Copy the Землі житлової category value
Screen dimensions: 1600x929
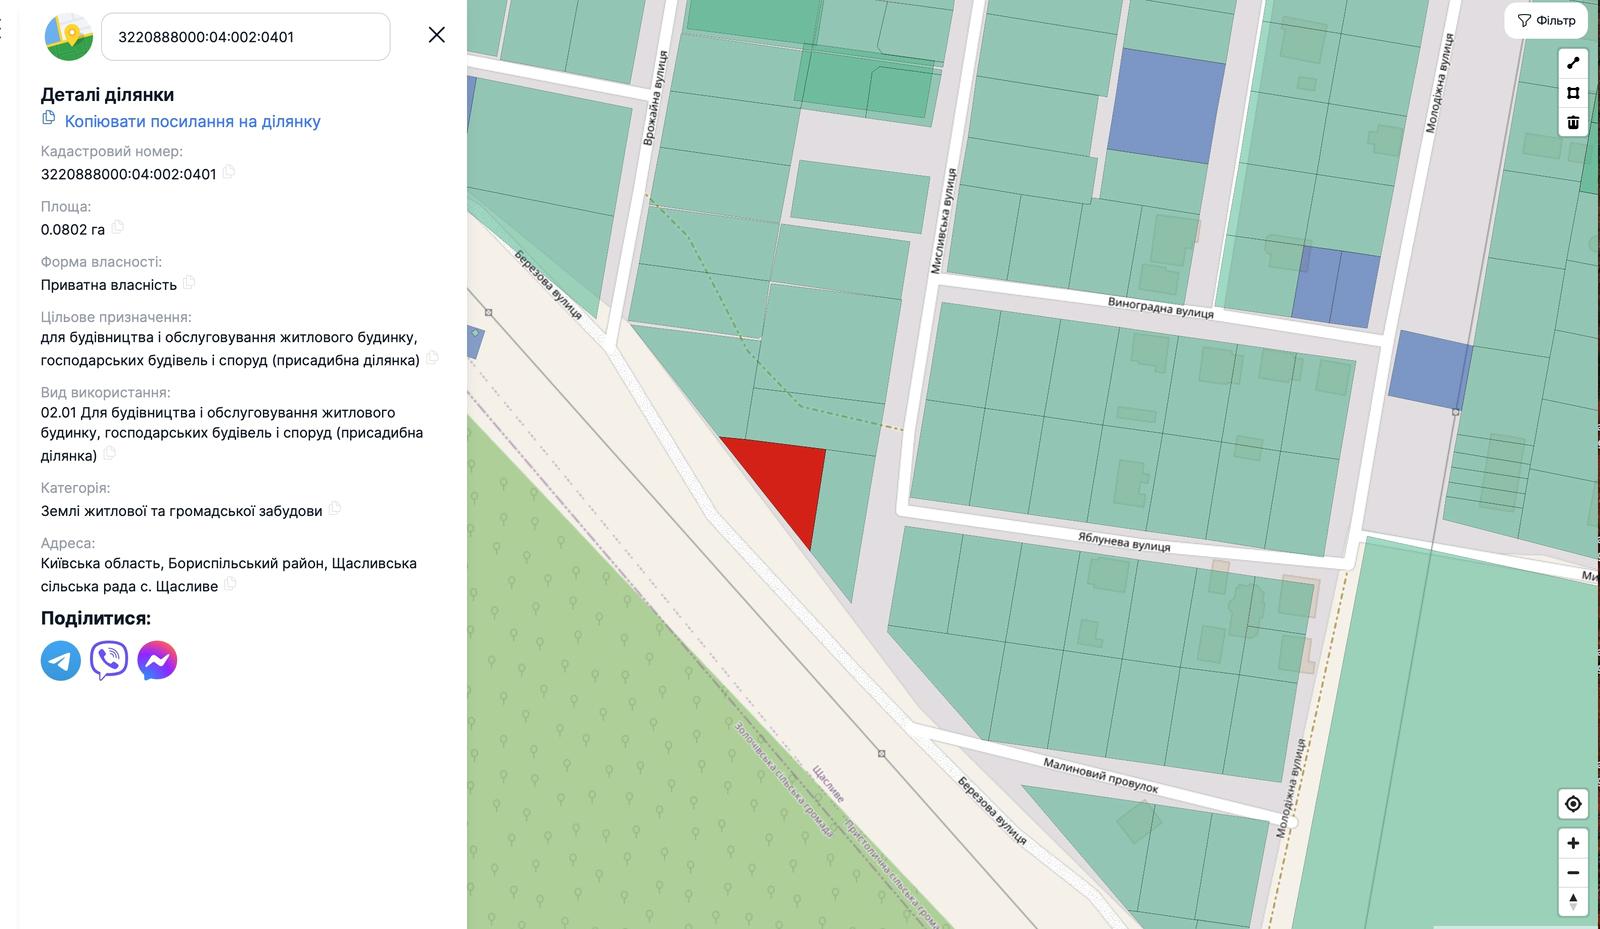335,509
